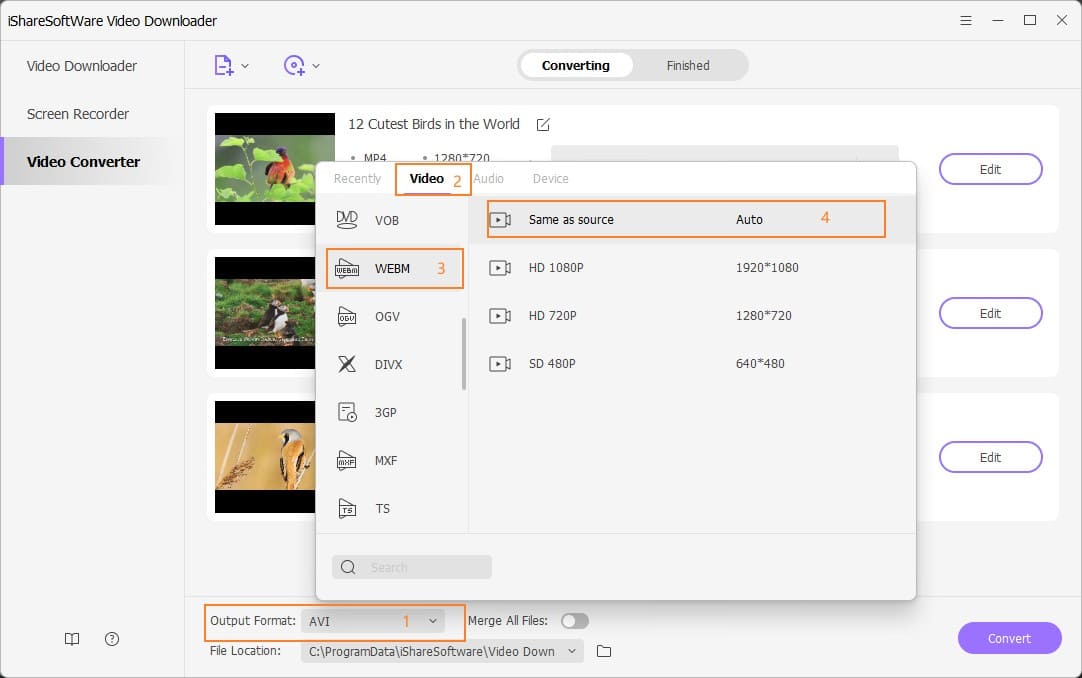Screen dimensions: 1082x678
Task: Open the hamburger menu in title bar
Action: 965,20
